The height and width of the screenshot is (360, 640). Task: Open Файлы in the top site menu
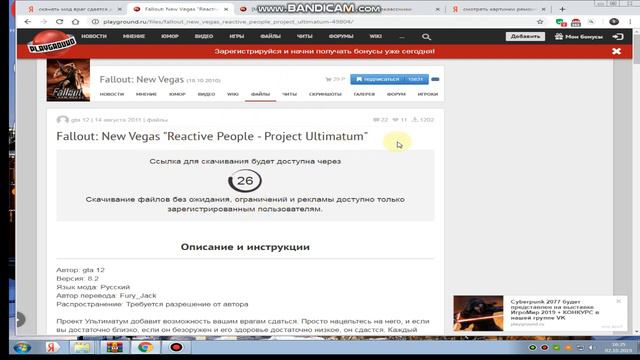pos(271,36)
